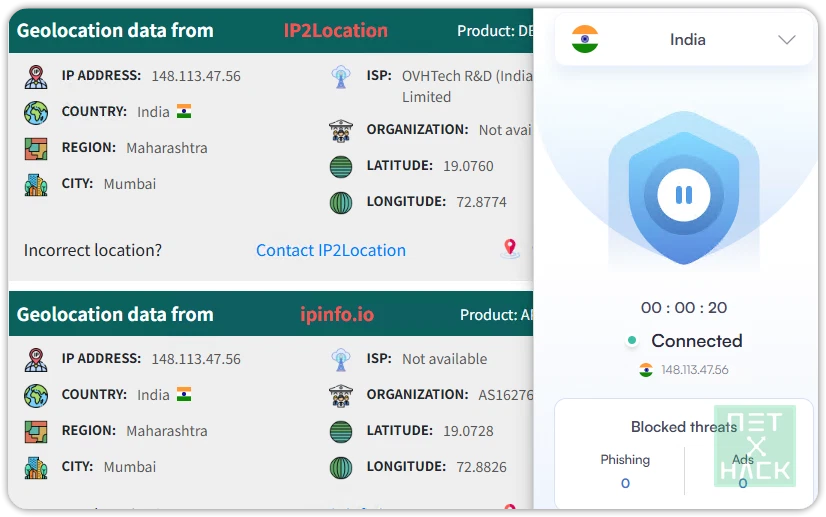Click the IP address pin icon in IP2Location
This screenshot has width=826, height=517.
36,77
